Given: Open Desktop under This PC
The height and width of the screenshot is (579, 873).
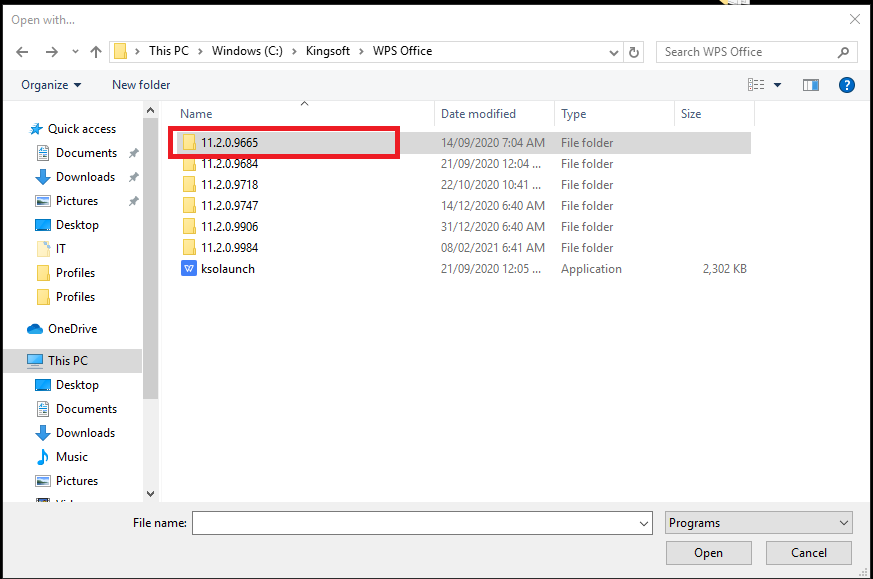Looking at the screenshot, I should (x=67, y=385).
